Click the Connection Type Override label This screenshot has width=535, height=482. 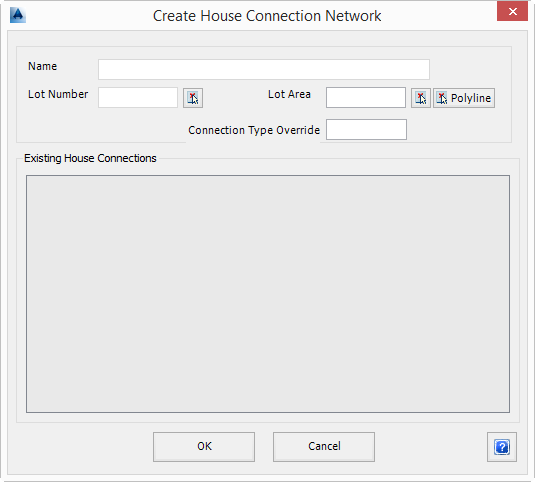pos(254,130)
